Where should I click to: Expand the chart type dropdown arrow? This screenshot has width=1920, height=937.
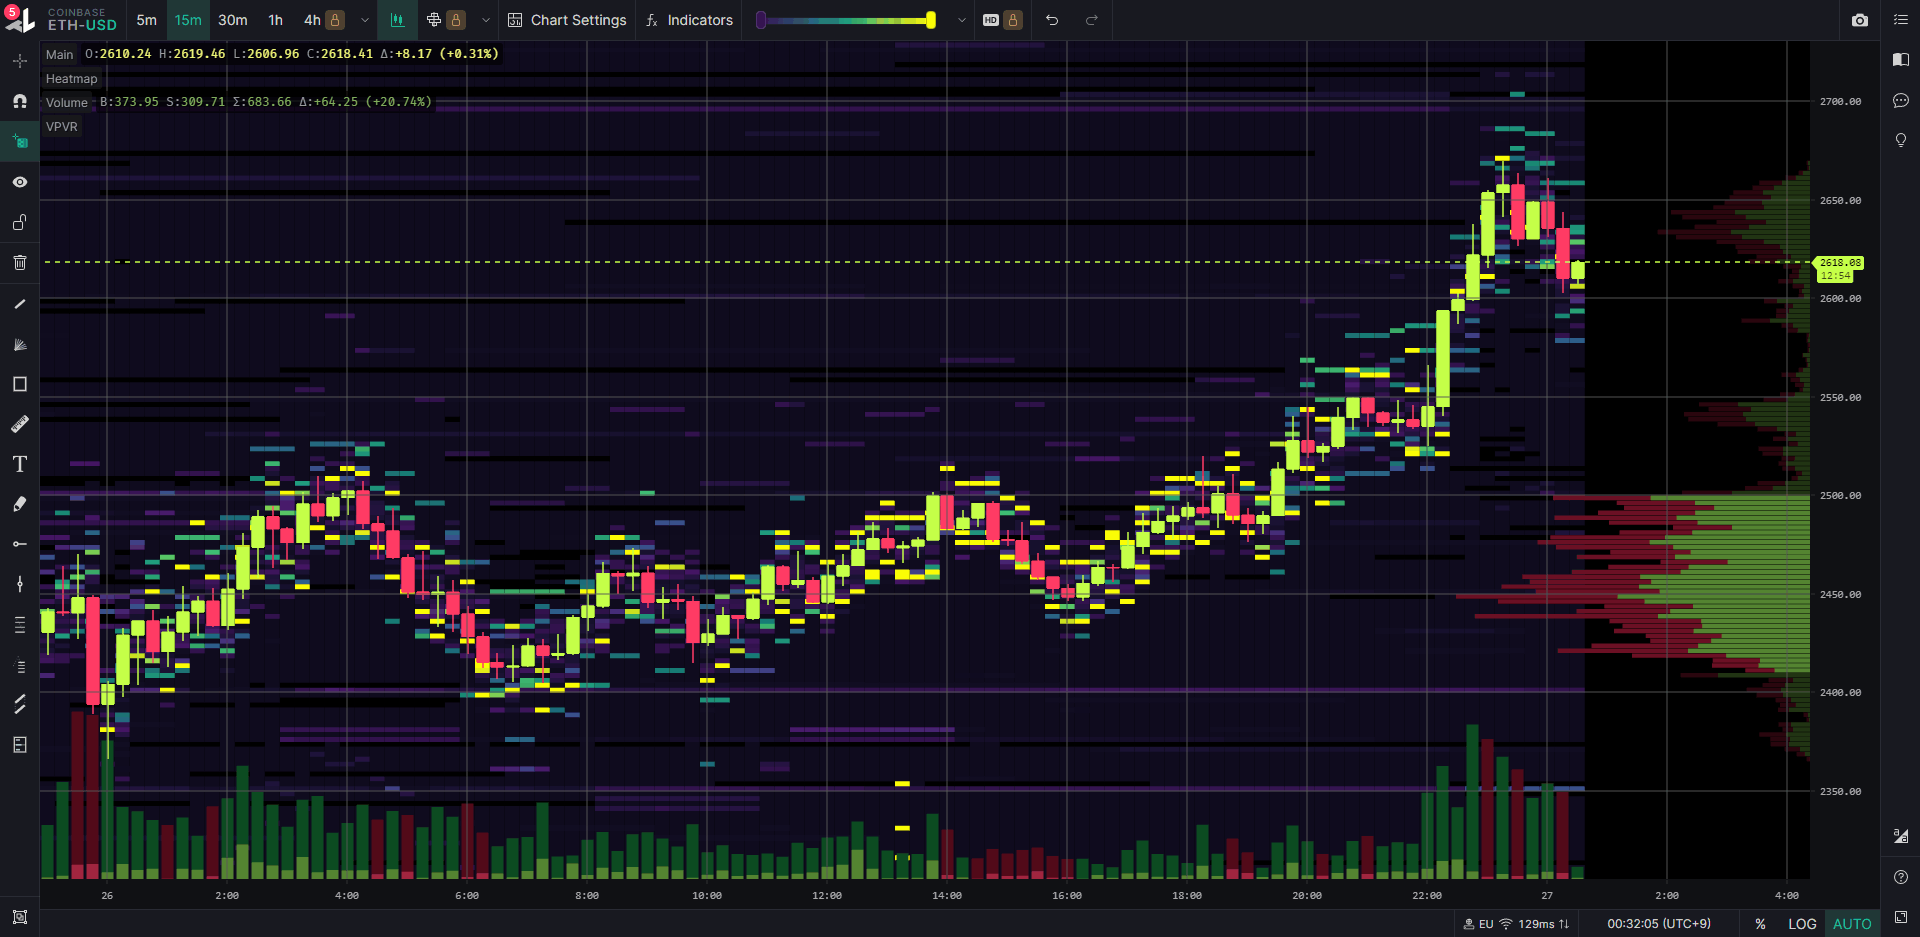pos(486,20)
